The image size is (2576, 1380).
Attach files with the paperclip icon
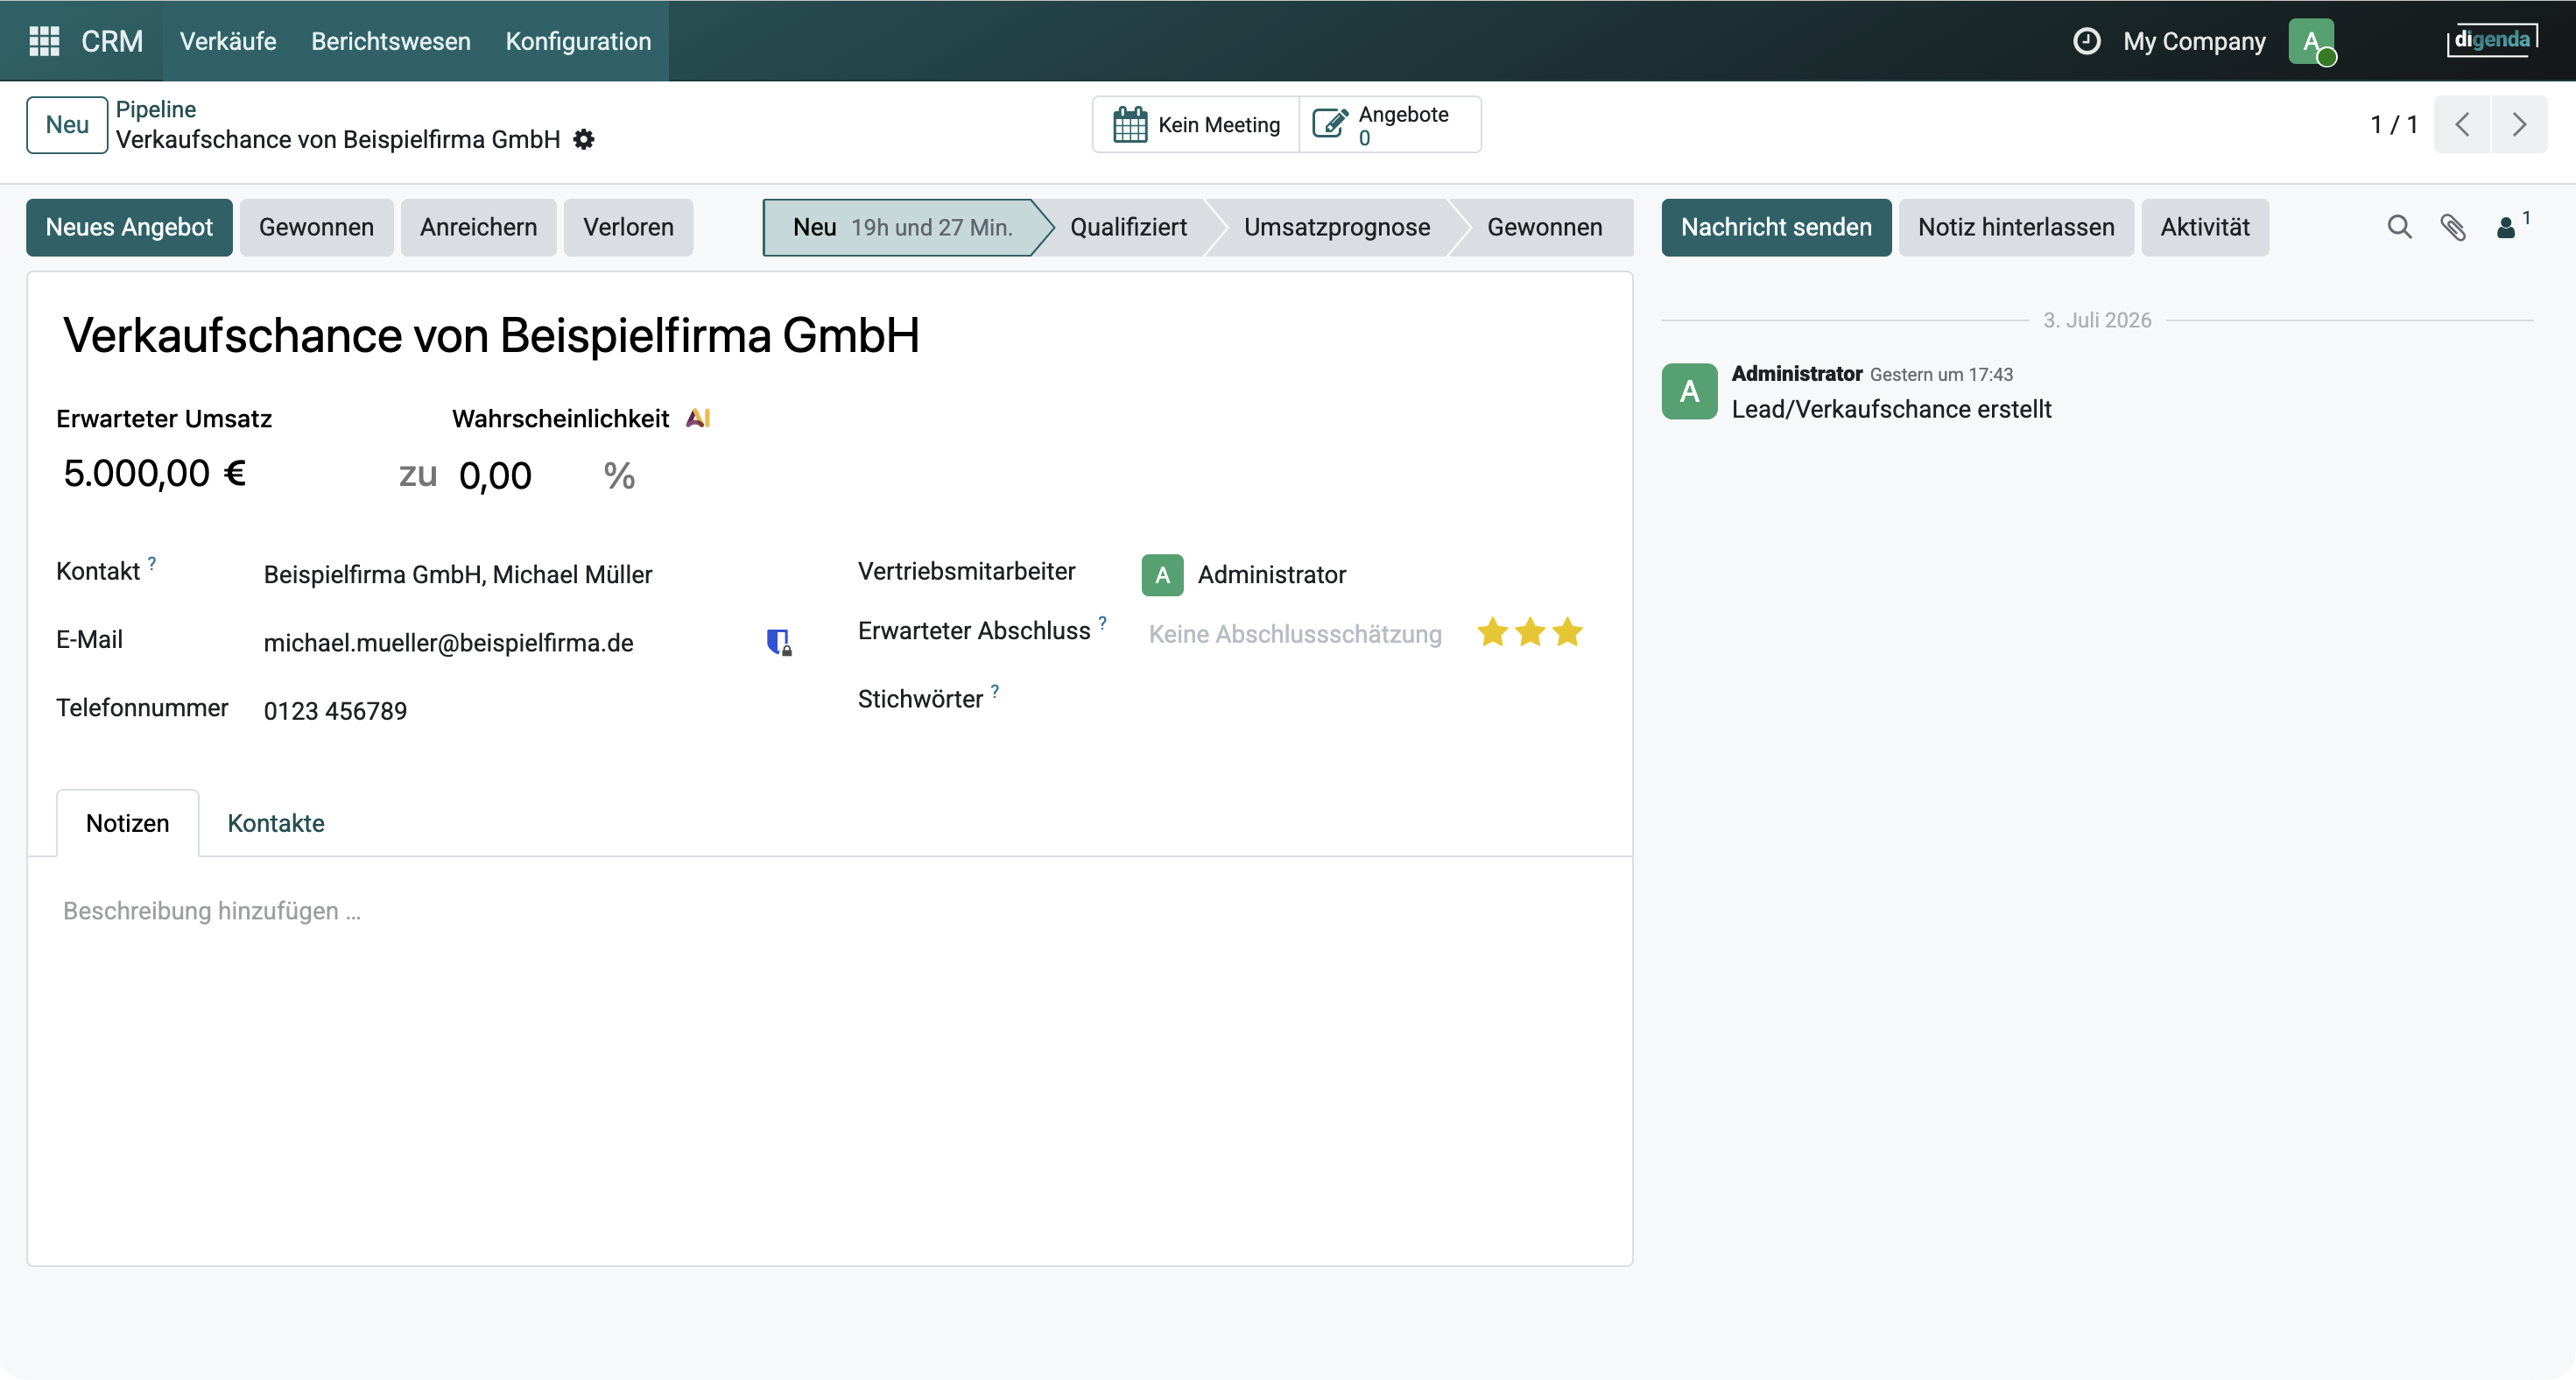[x=2453, y=227]
